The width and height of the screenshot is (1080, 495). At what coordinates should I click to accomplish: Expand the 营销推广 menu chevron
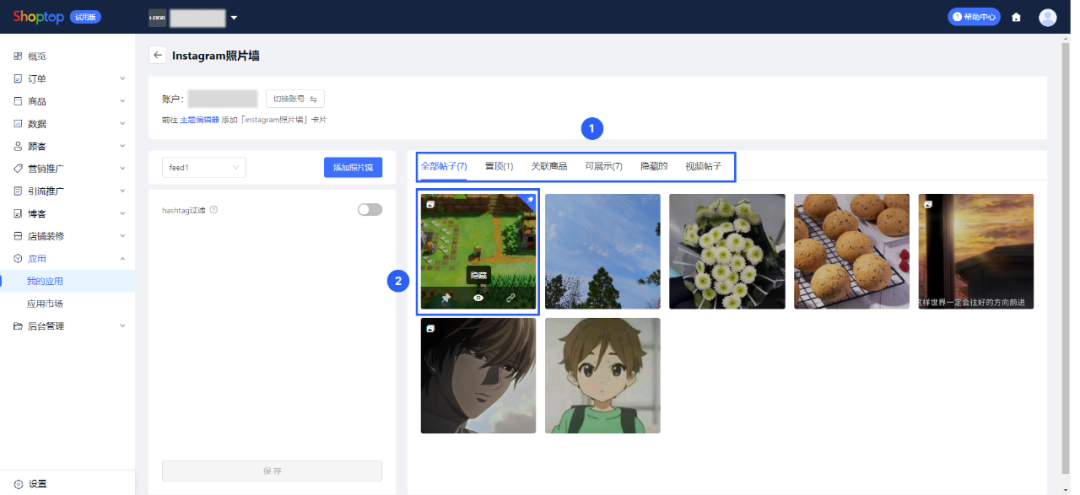coord(123,169)
